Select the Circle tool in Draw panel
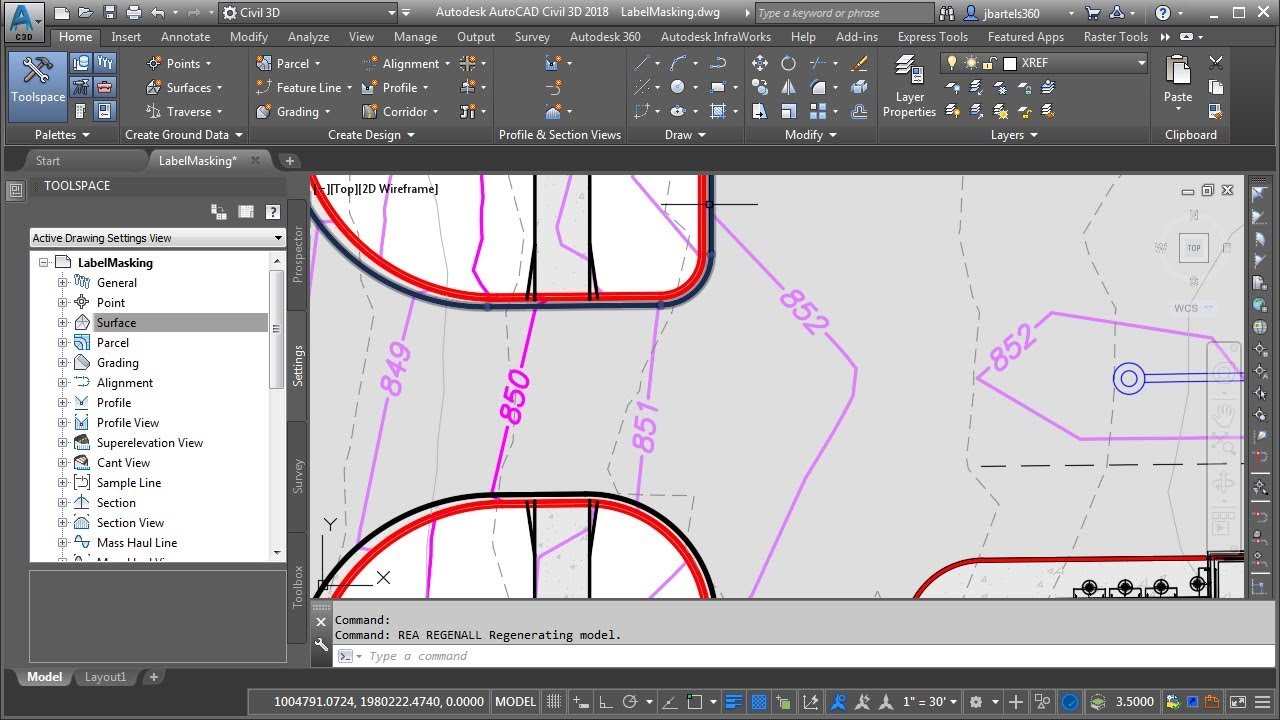 coord(678,87)
